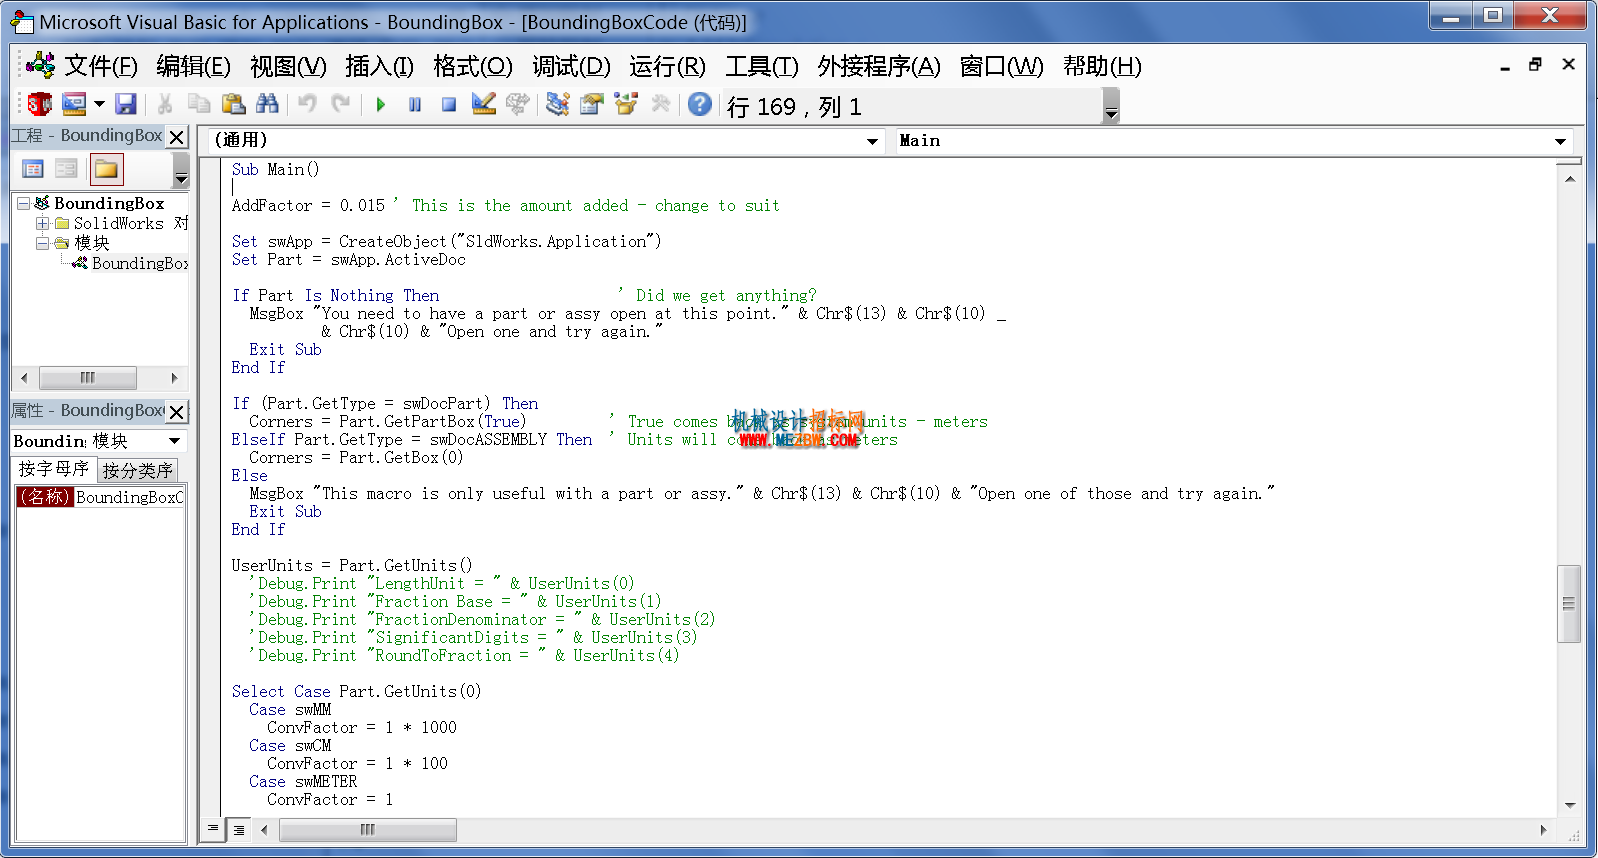The image size is (1598, 858).
Task: Click the Find binoculars icon
Action: [267, 104]
